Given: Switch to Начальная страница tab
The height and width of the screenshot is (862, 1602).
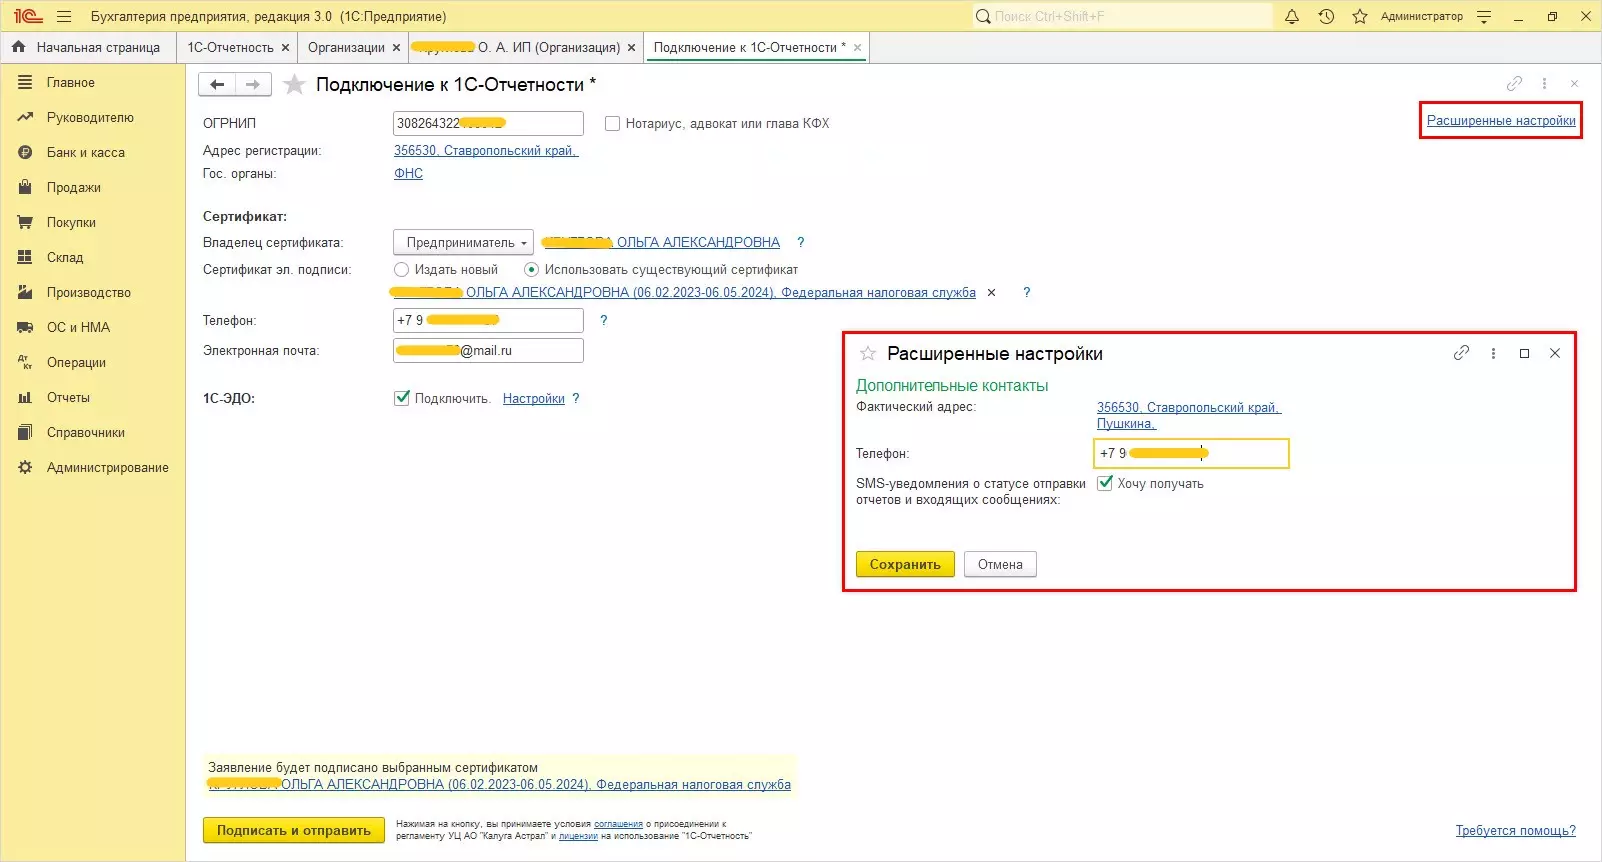Looking at the screenshot, I should click(x=88, y=47).
